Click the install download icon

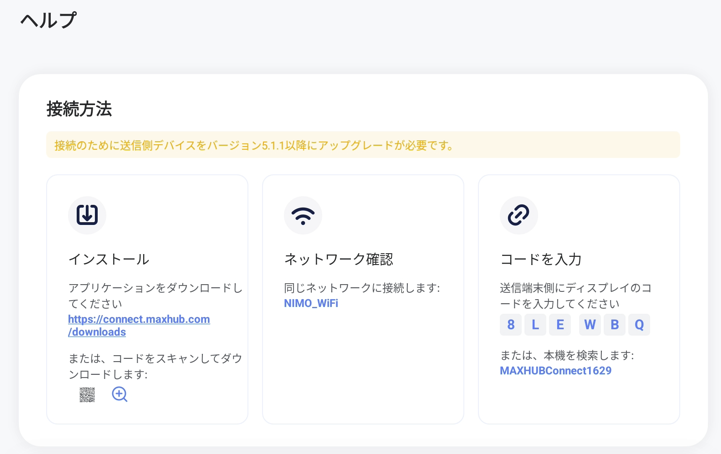click(87, 214)
